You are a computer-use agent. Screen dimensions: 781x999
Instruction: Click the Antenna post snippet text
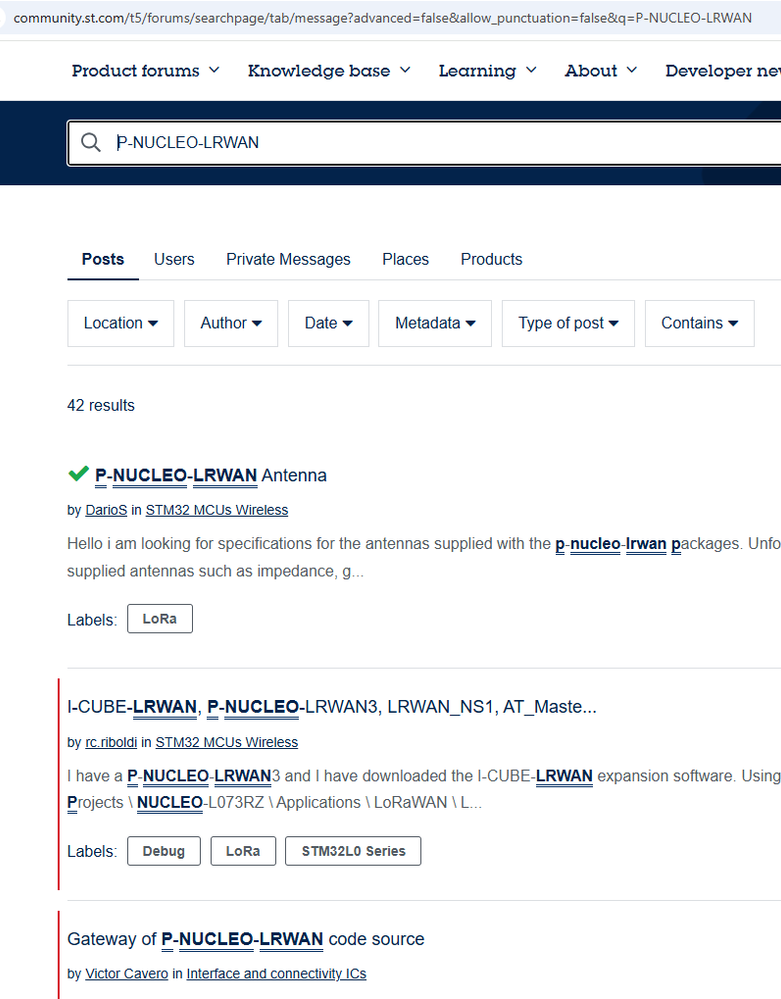tap(424, 557)
